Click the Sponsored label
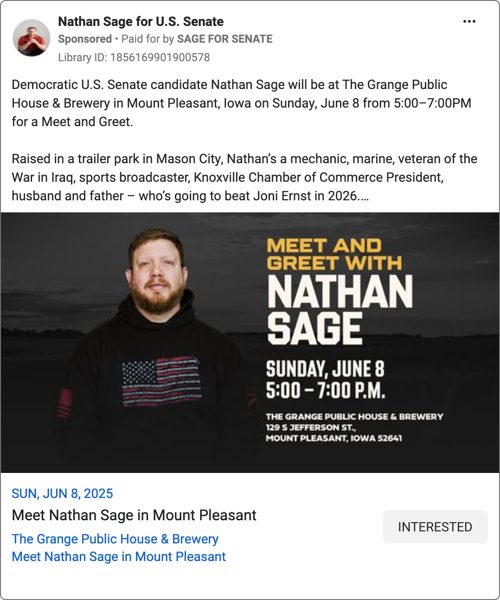This screenshot has height=600, width=500. [85, 39]
